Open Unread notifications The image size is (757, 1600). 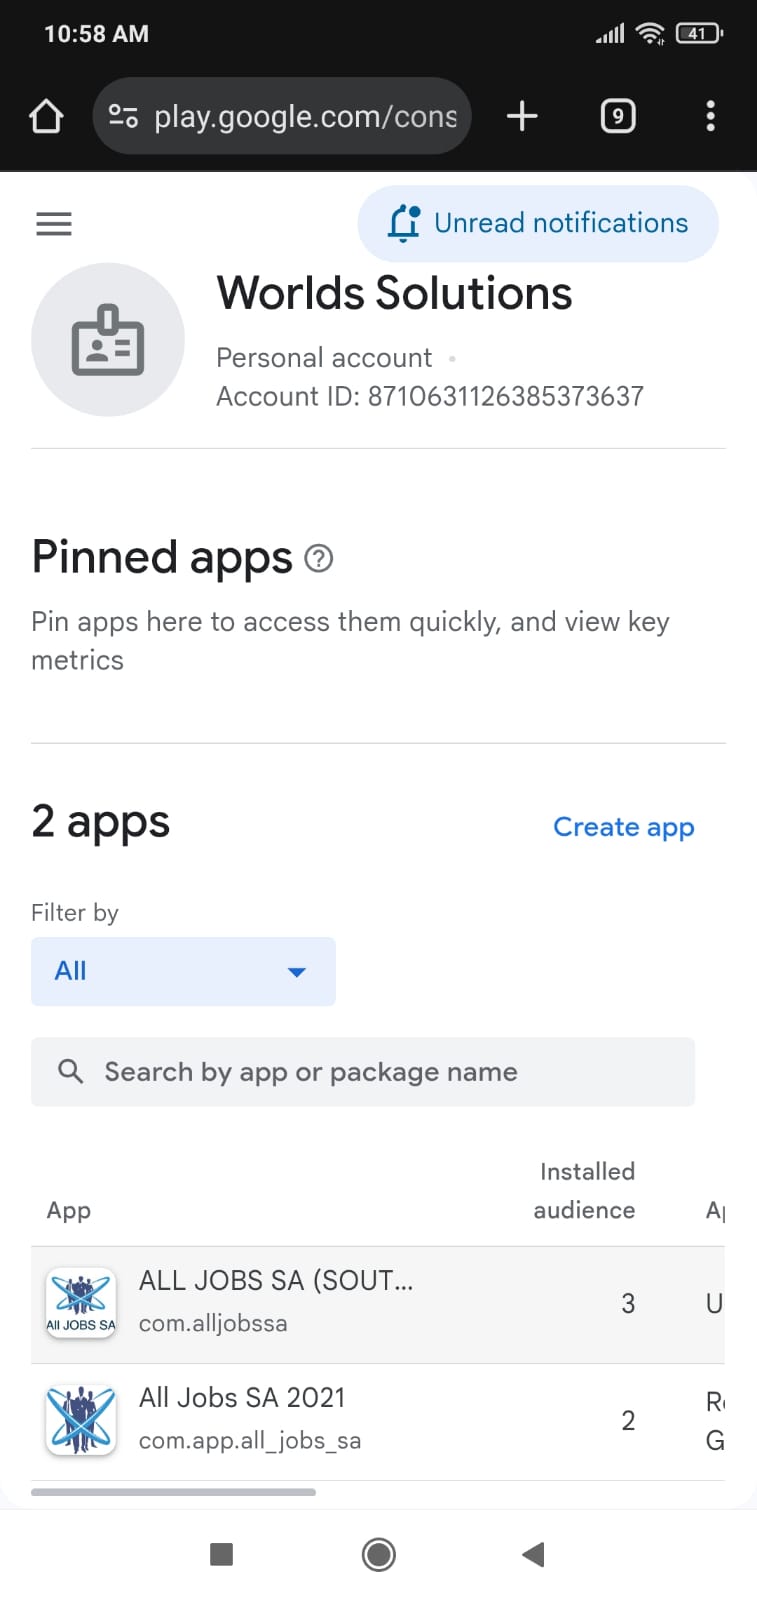(x=538, y=223)
